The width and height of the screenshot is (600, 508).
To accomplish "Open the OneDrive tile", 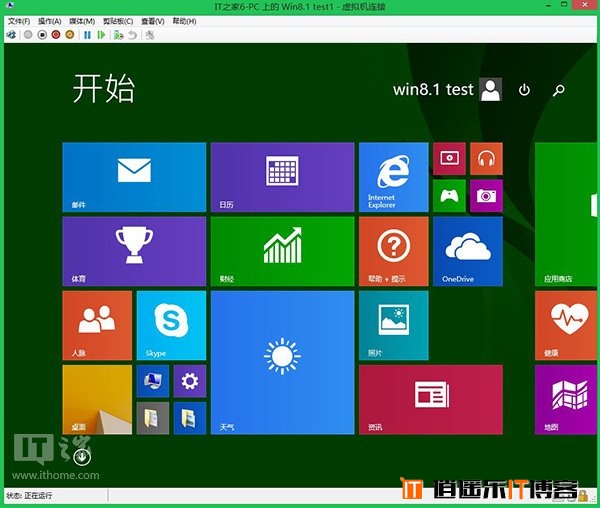I will [x=468, y=251].
